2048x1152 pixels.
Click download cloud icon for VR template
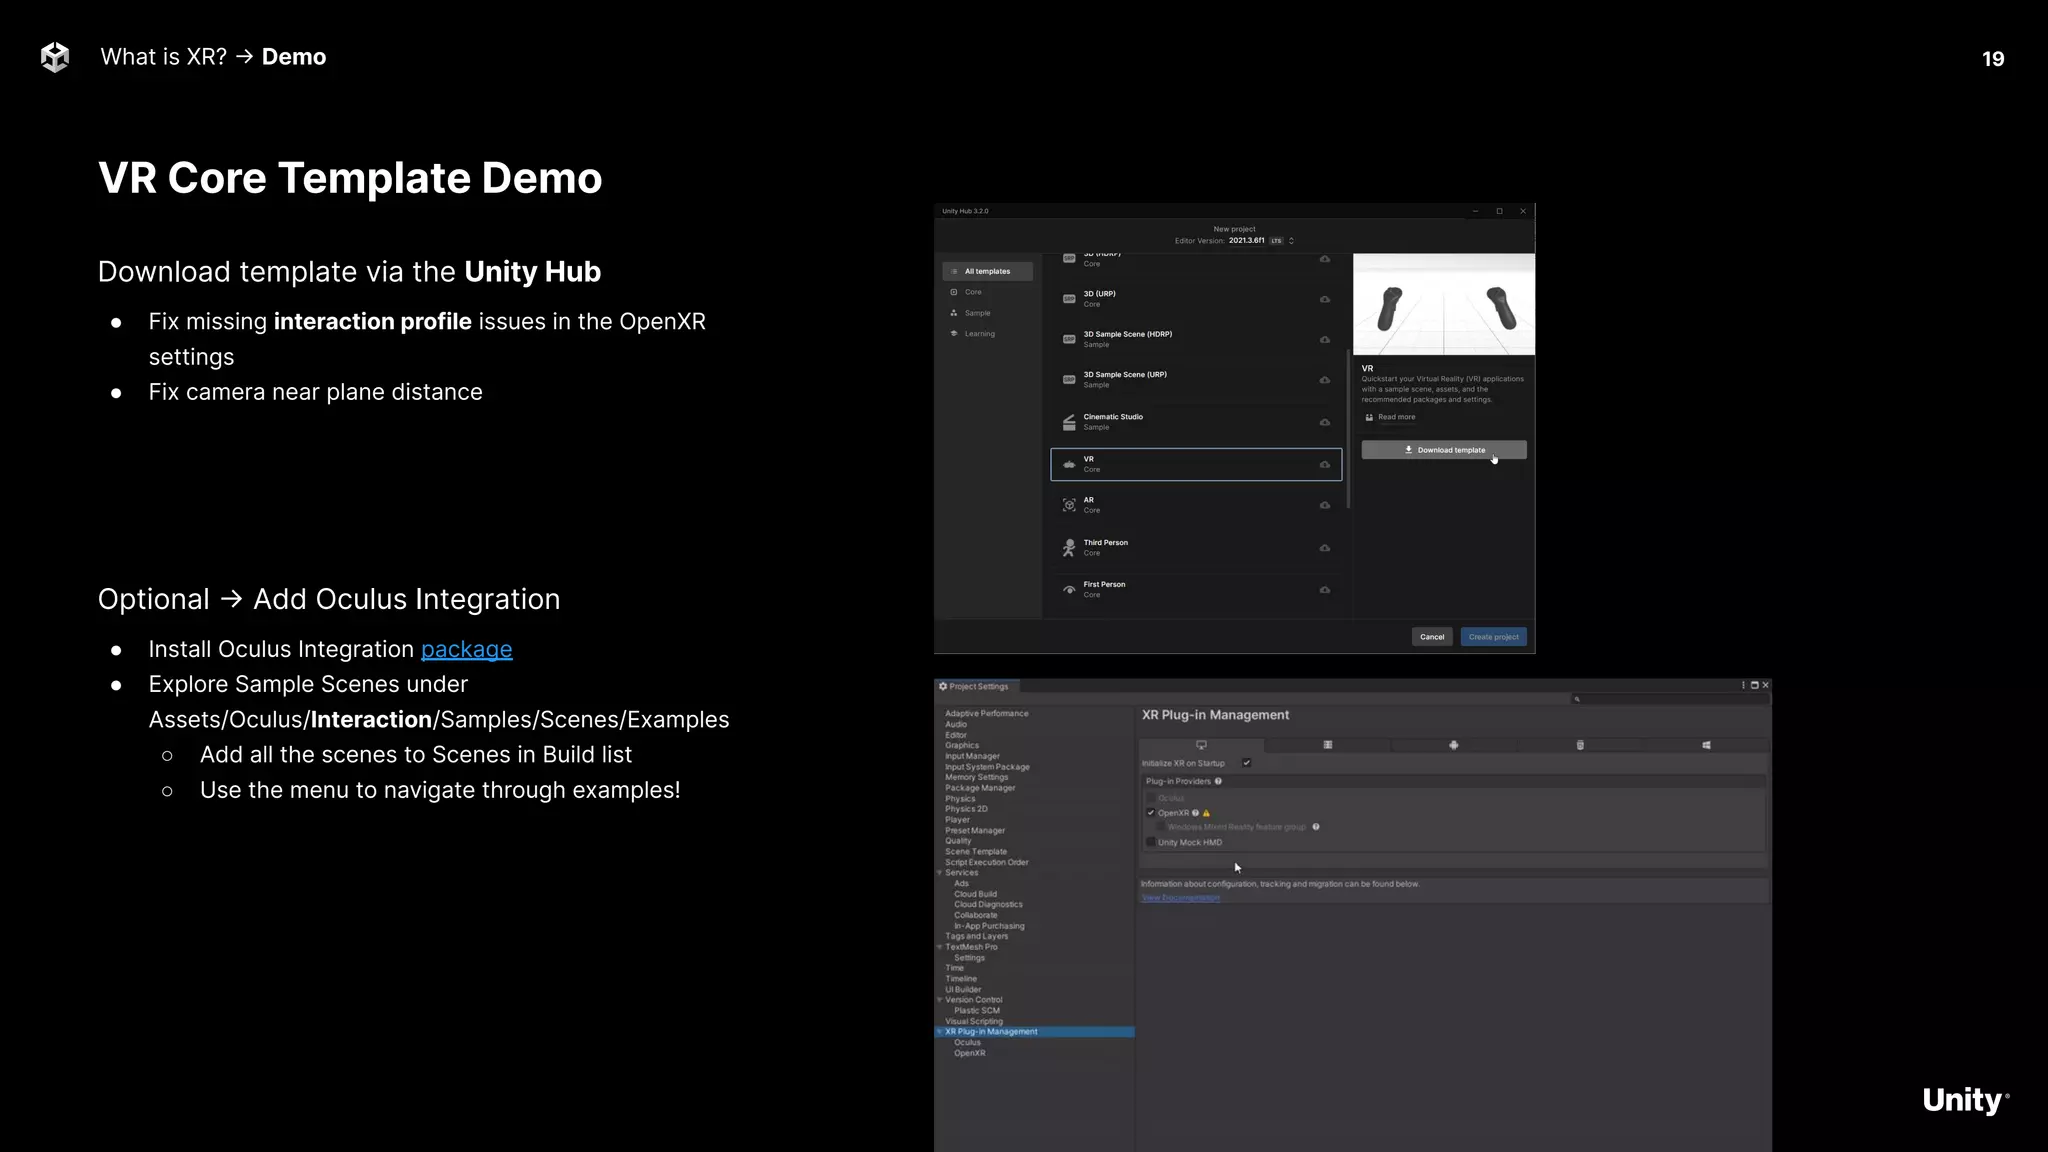(x=1325, y=464)
